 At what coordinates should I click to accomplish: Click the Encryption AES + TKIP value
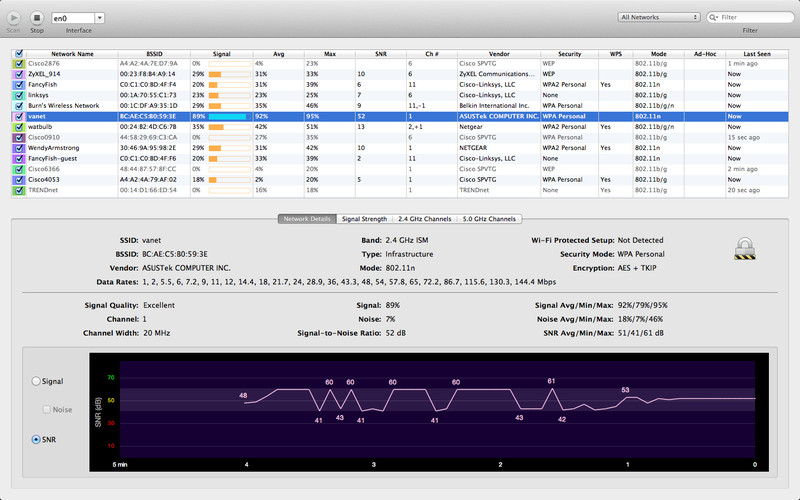pyautogui.click(x=637, y=268)
